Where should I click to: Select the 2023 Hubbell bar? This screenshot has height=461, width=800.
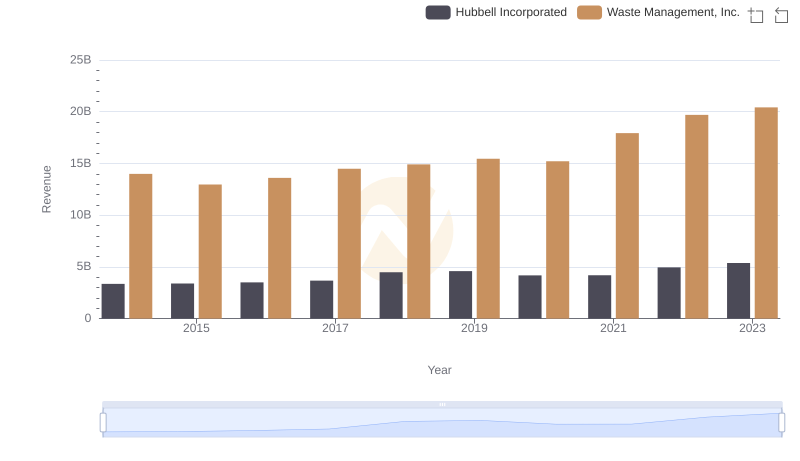[x=738, y=291]
